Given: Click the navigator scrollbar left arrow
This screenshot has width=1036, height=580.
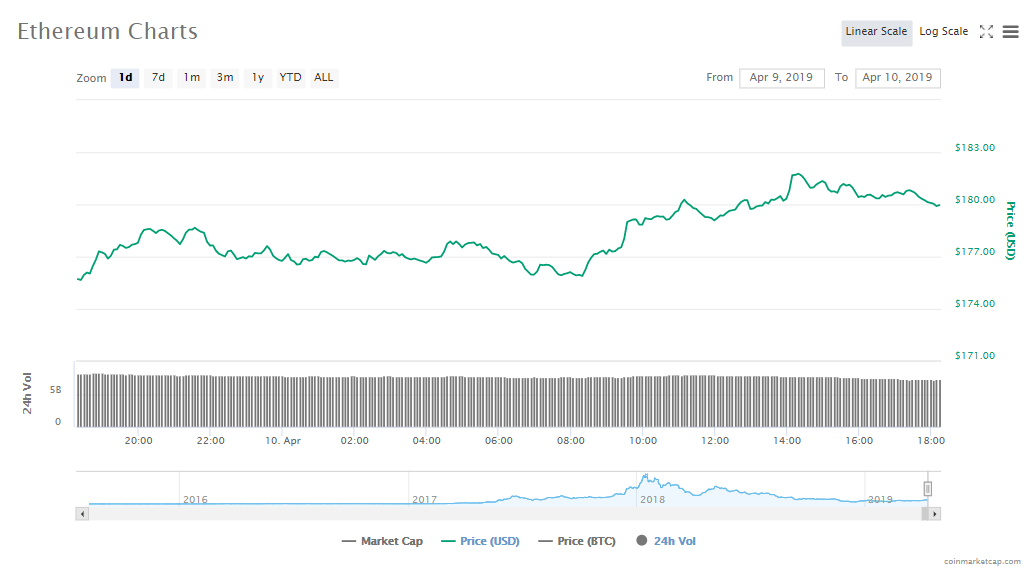Looking at the screenshot, I should tap(83, 514).
